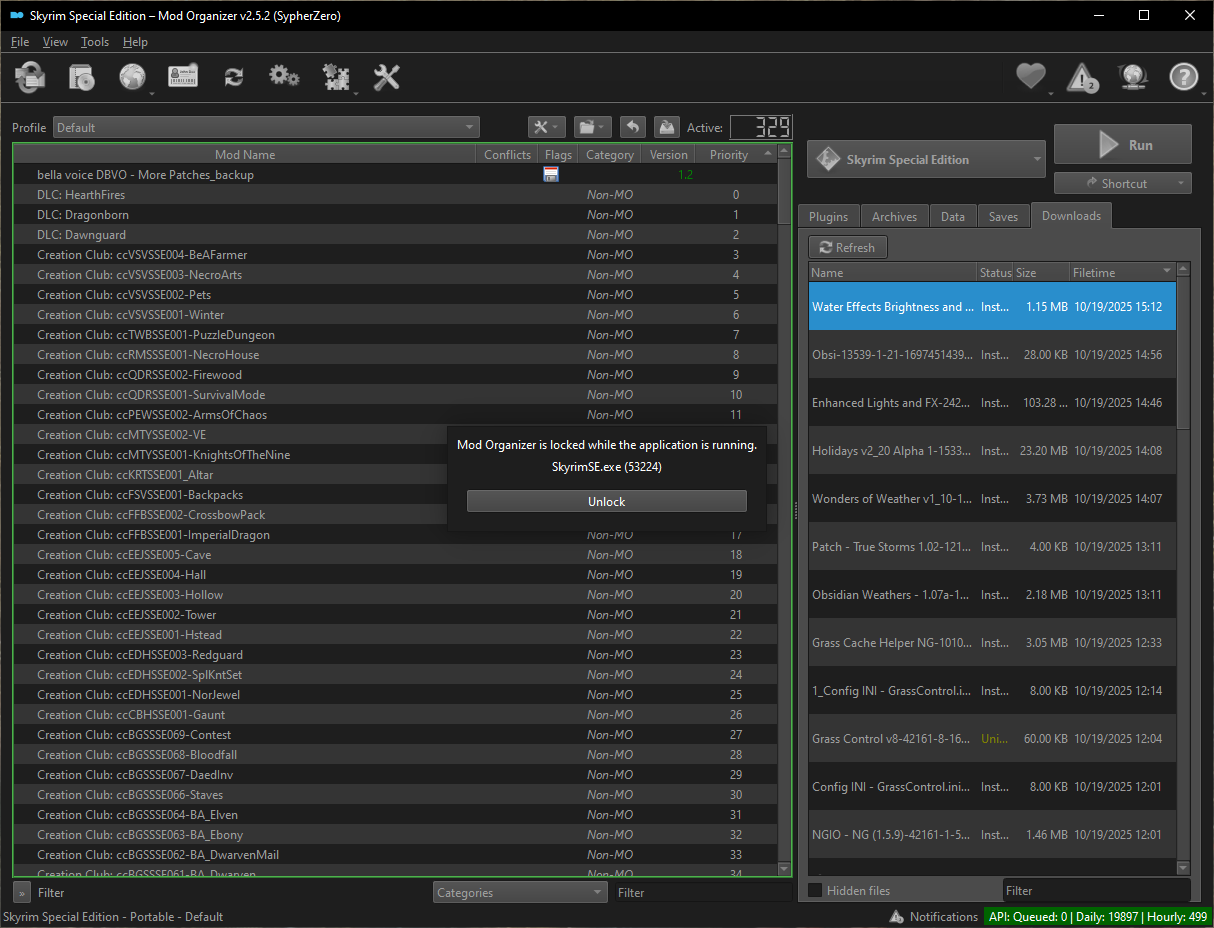Click the Notifications warning in status bar
Screen dimensions: 1214x928
pos(933,916)
